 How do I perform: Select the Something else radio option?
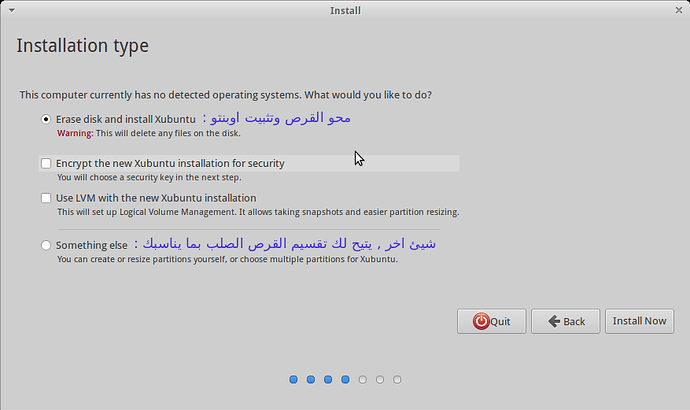point(46,245)
